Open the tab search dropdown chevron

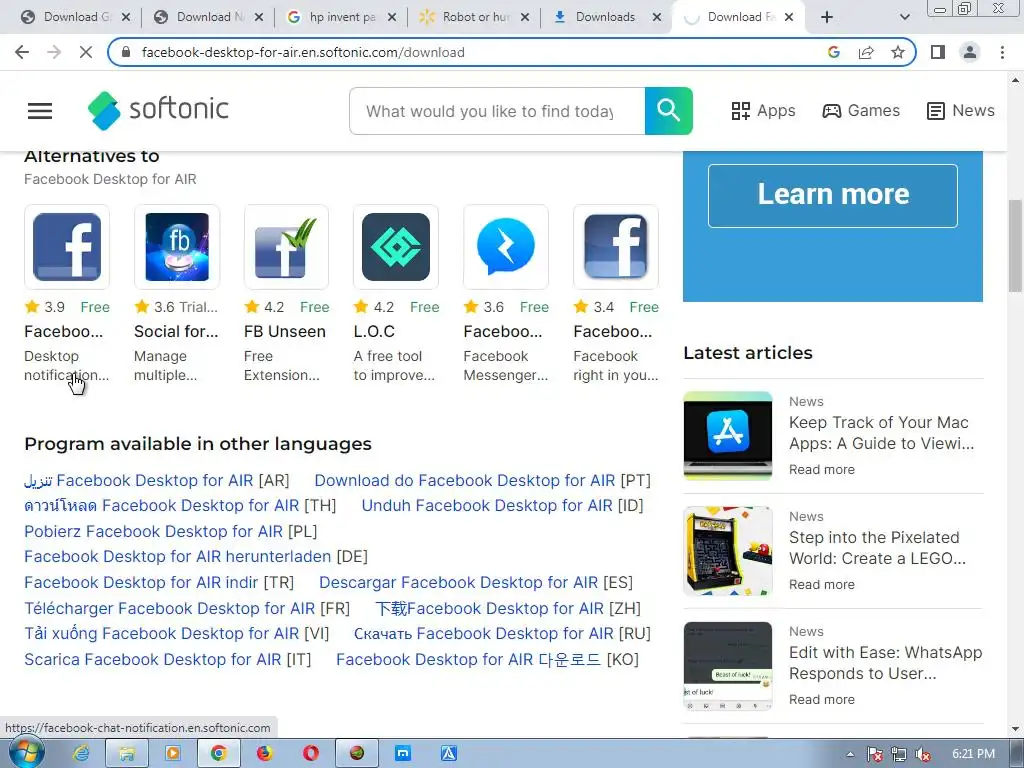pos(904,17)
